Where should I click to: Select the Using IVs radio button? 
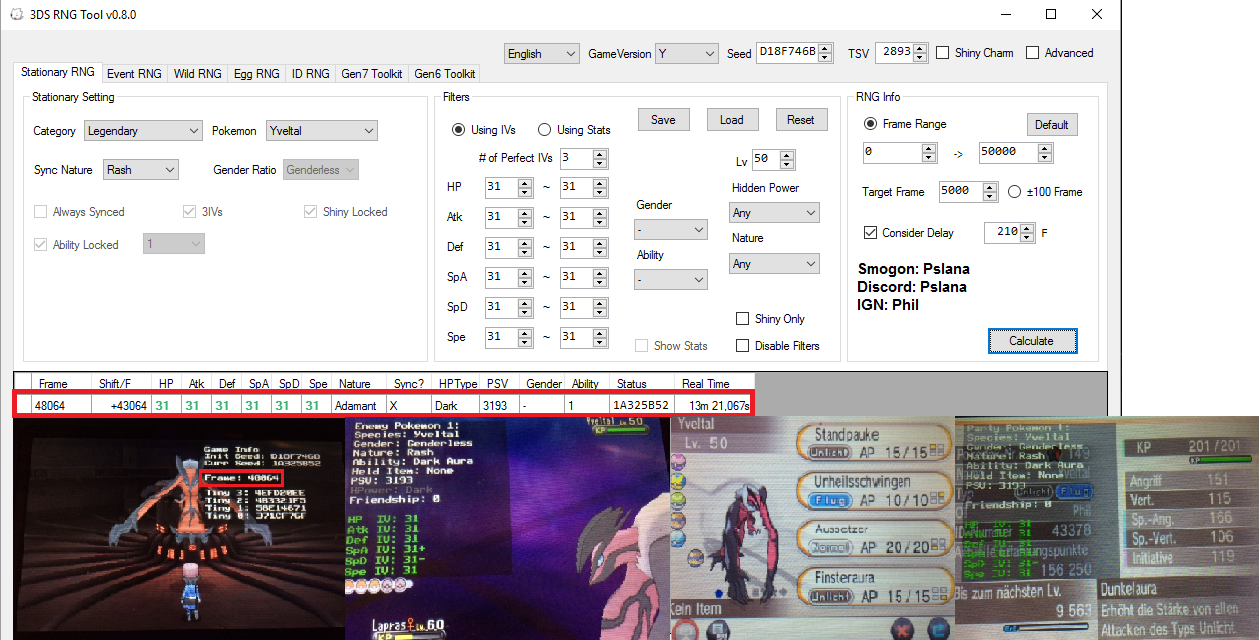point(459,130)
